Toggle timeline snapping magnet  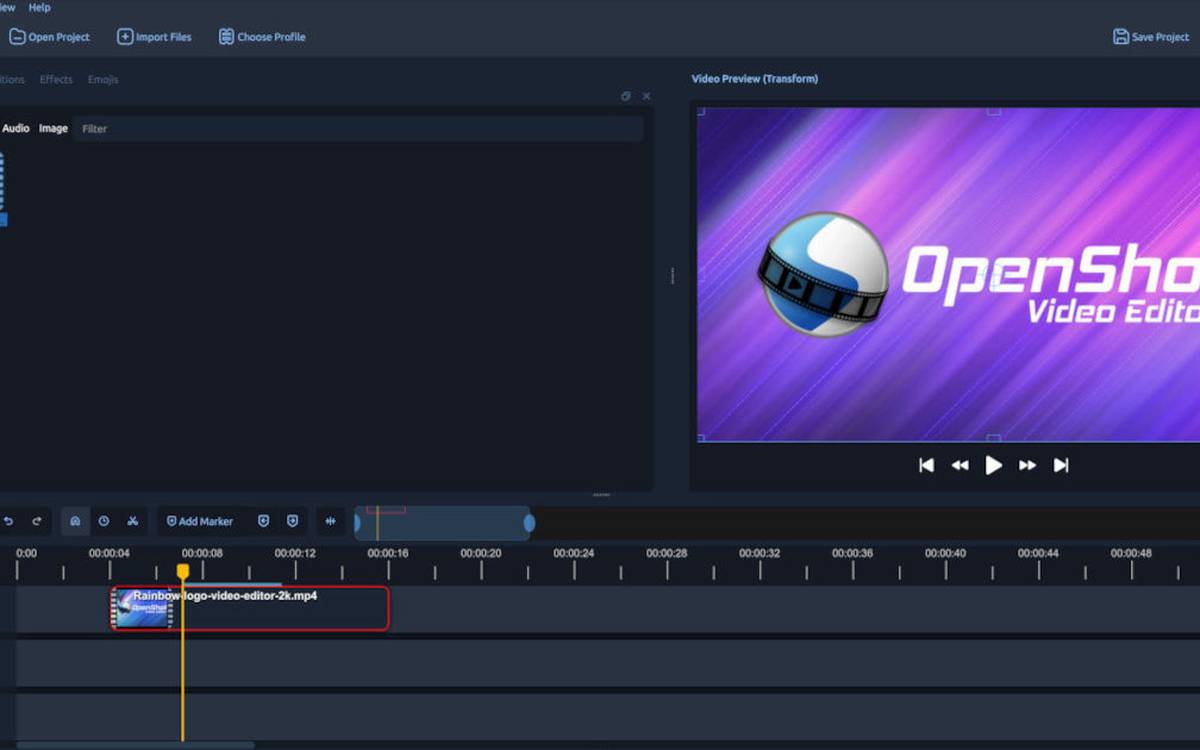coord(75,521)
